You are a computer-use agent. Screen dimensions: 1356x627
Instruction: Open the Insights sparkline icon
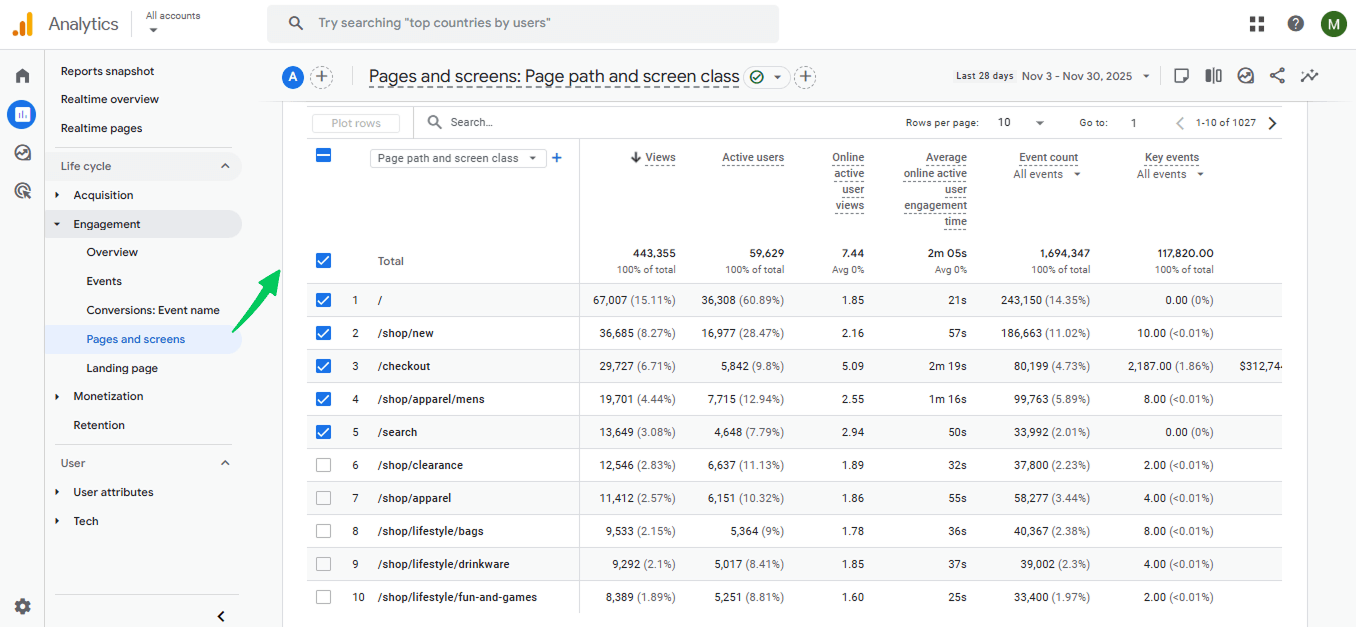tap(1309, 76)
